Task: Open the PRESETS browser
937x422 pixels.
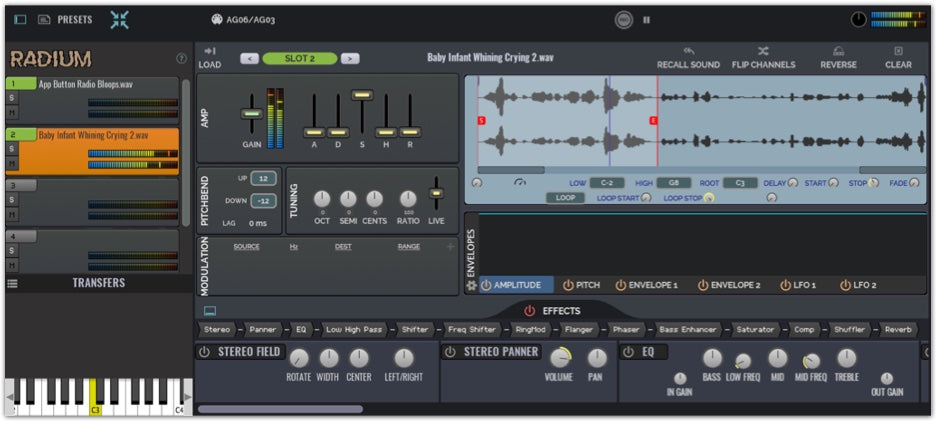Action: (66, 20)
